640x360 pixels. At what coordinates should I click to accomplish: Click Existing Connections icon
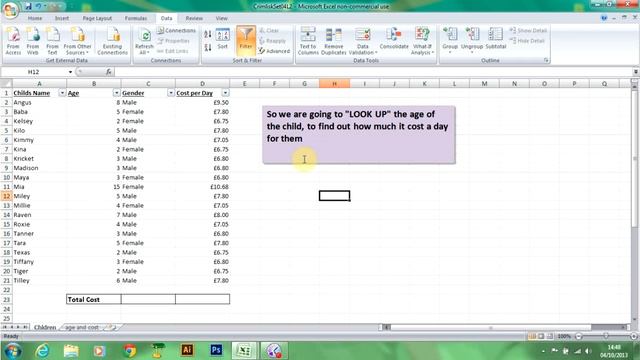click(x=113, y=40)
